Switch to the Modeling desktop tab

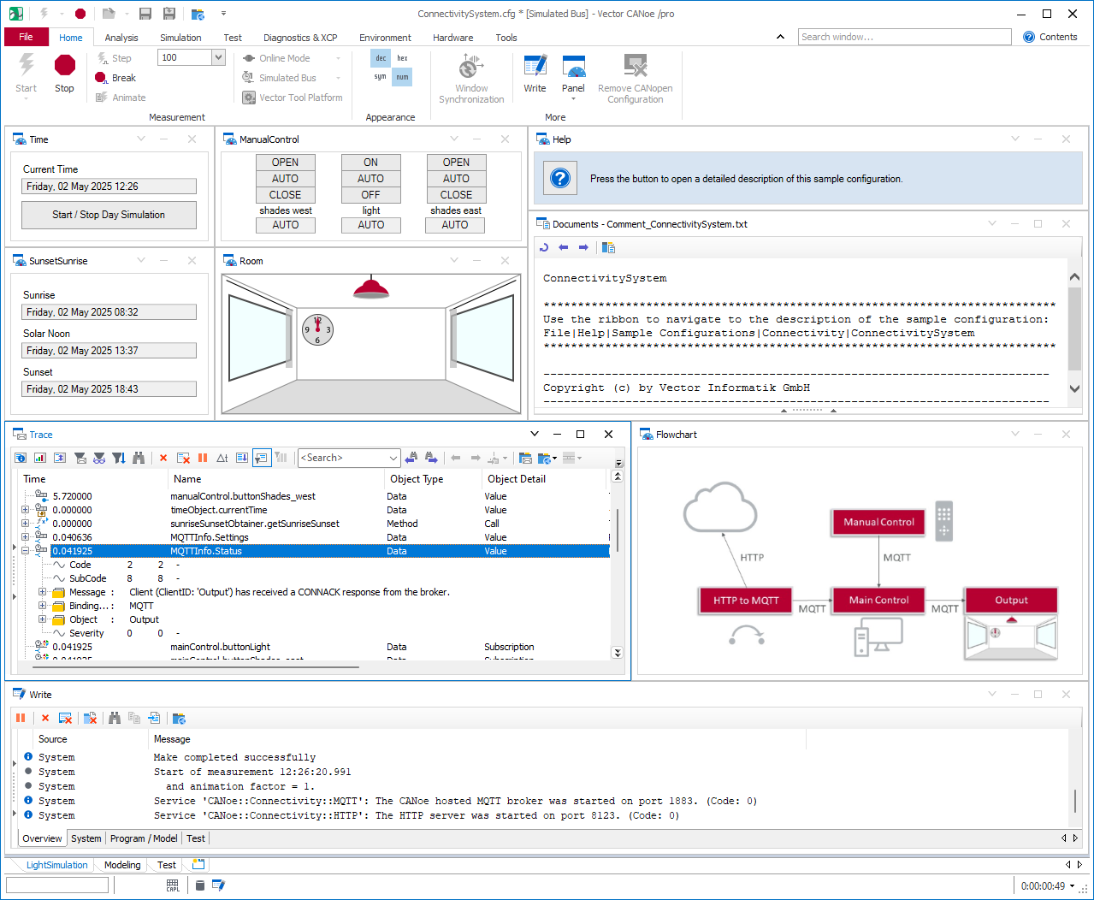pyautogui.click(x=122, y=865)
